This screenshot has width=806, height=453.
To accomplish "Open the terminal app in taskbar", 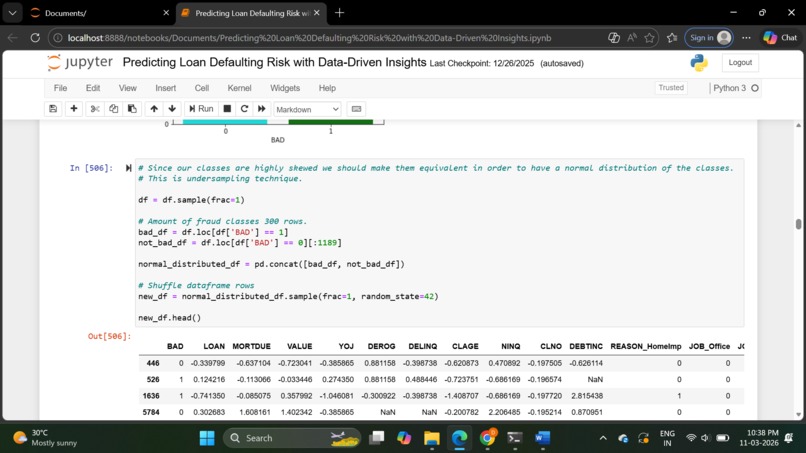I will click(x=515, y=438).
